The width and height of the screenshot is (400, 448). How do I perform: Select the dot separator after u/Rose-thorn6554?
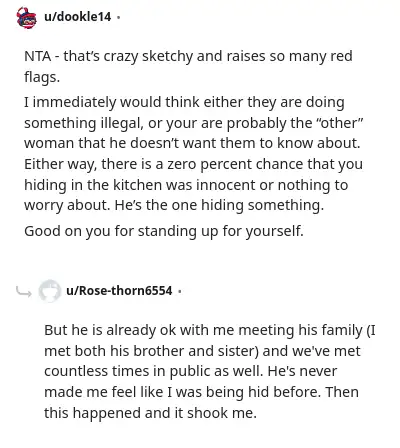(180, 291)
